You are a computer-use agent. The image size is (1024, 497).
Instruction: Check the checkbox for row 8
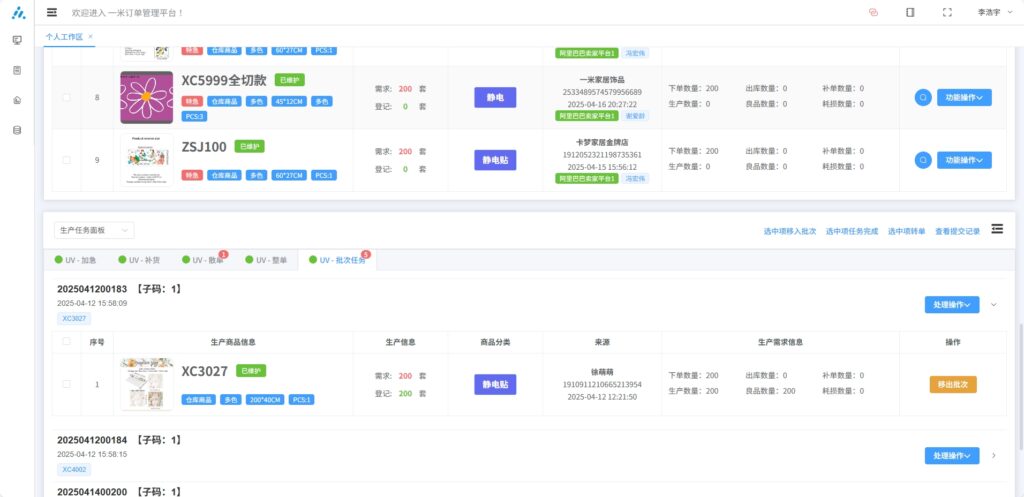67,98
